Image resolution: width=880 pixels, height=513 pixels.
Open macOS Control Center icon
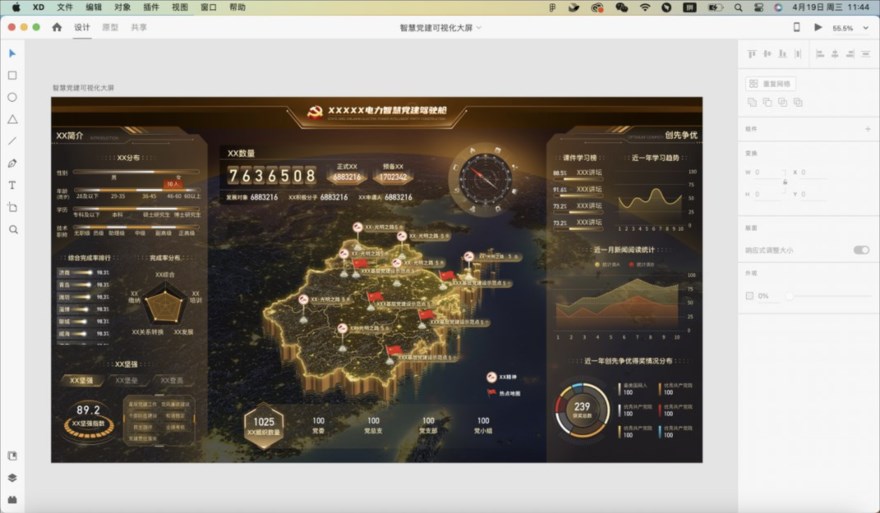pyautogui.click(x=758, y=7)
